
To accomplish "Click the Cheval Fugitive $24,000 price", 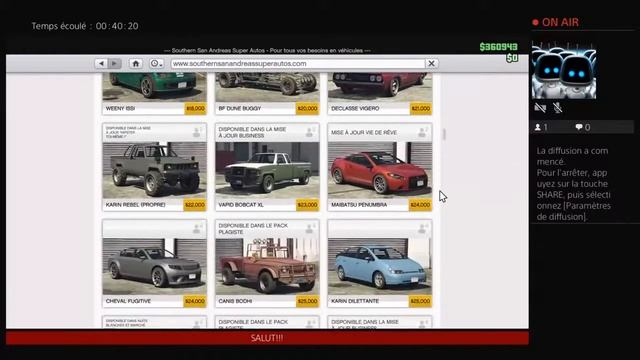I will coord(195,301).
